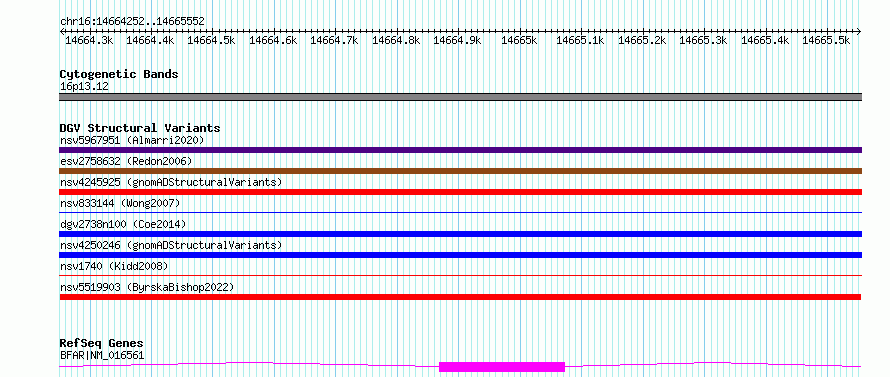This screenshot has height=377, width=890.
Task: Select dgv2738n100 (Coe2014) variant label
Action: click(x=123, y=224)
